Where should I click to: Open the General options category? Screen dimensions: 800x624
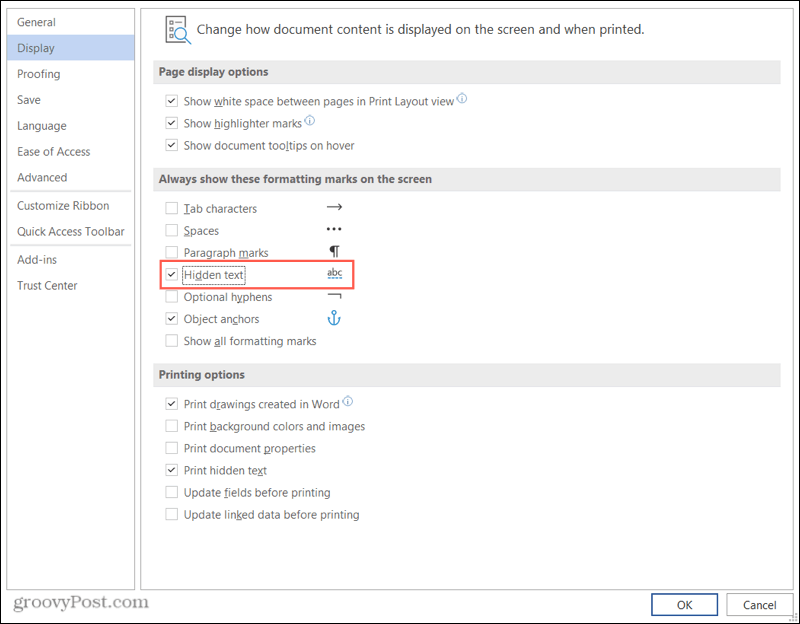tap(71, 22)
